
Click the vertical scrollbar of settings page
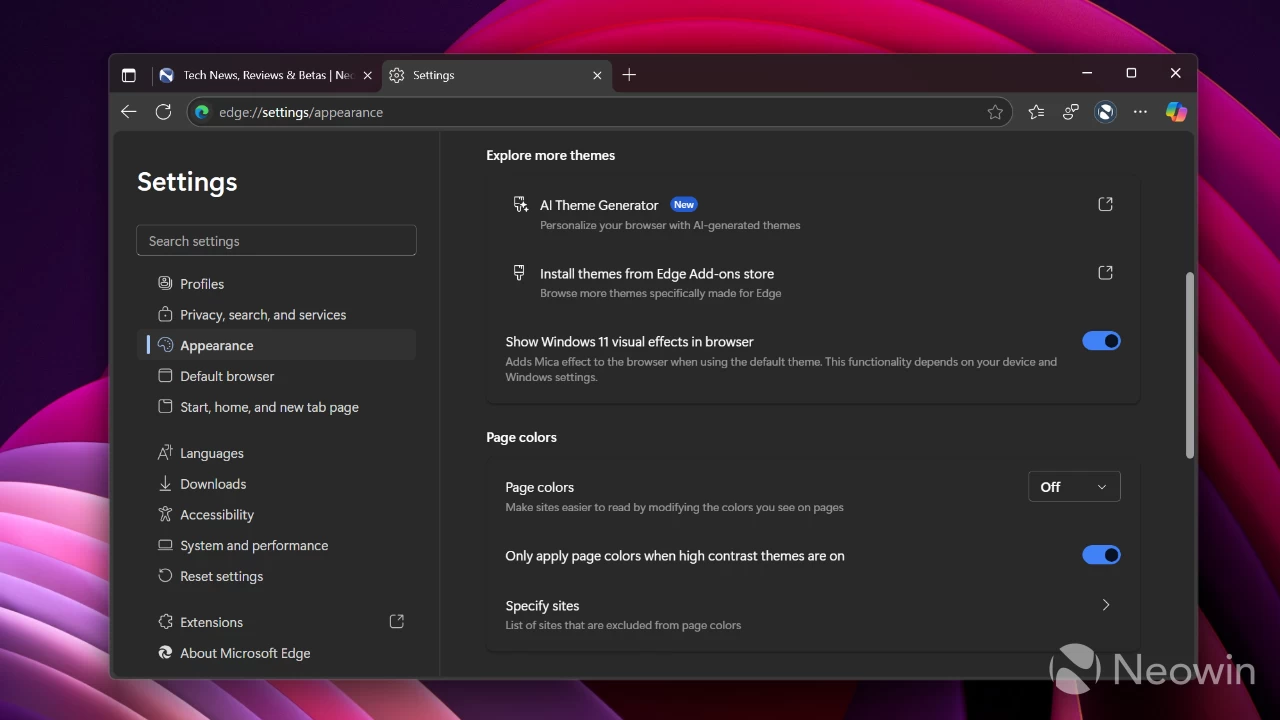1189,365
